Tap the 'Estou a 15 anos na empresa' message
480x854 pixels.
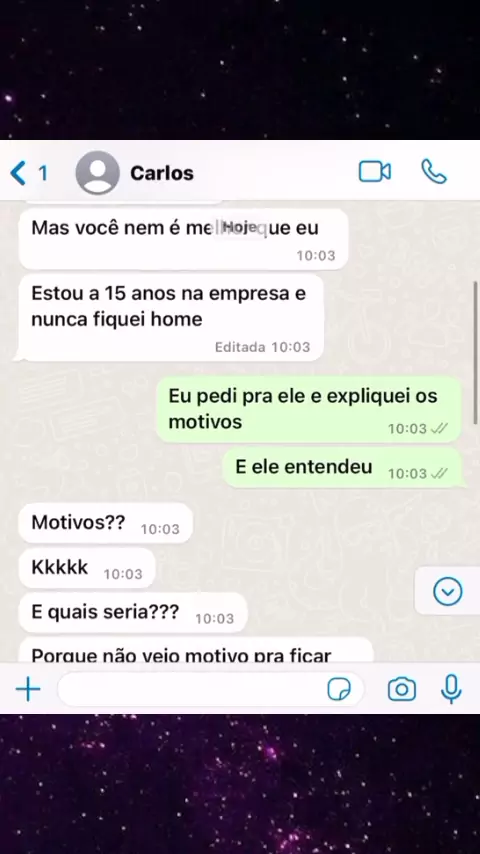(x=171, y=318)
